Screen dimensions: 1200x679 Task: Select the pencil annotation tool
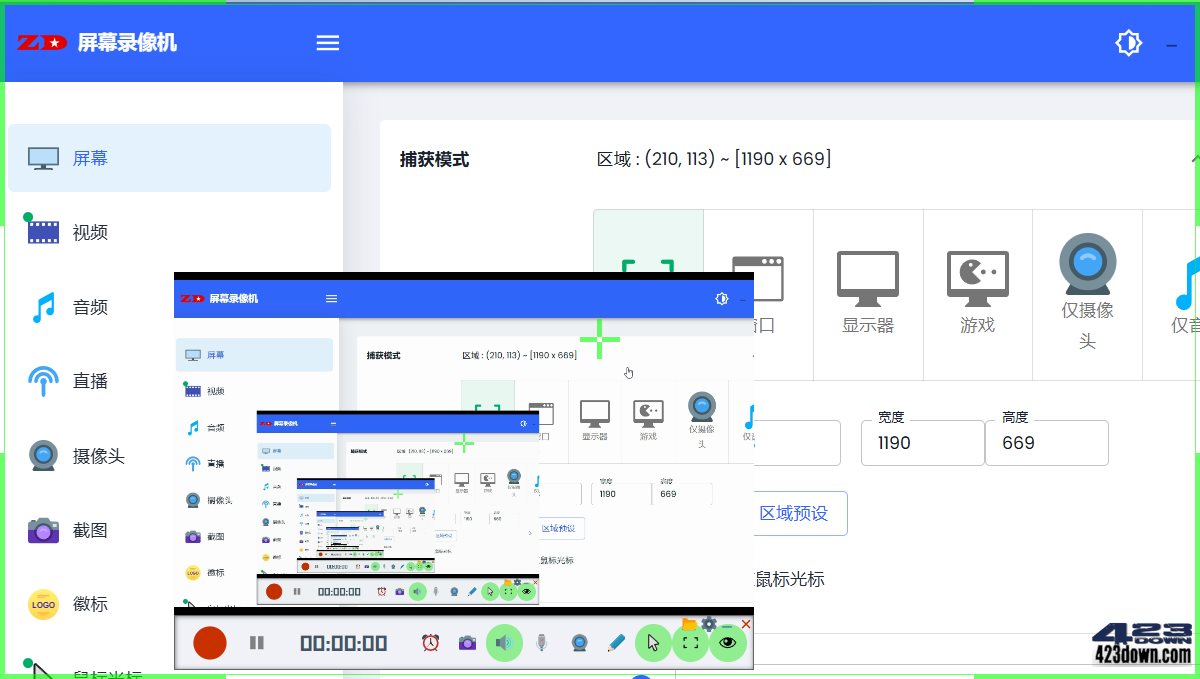[616, 643]
